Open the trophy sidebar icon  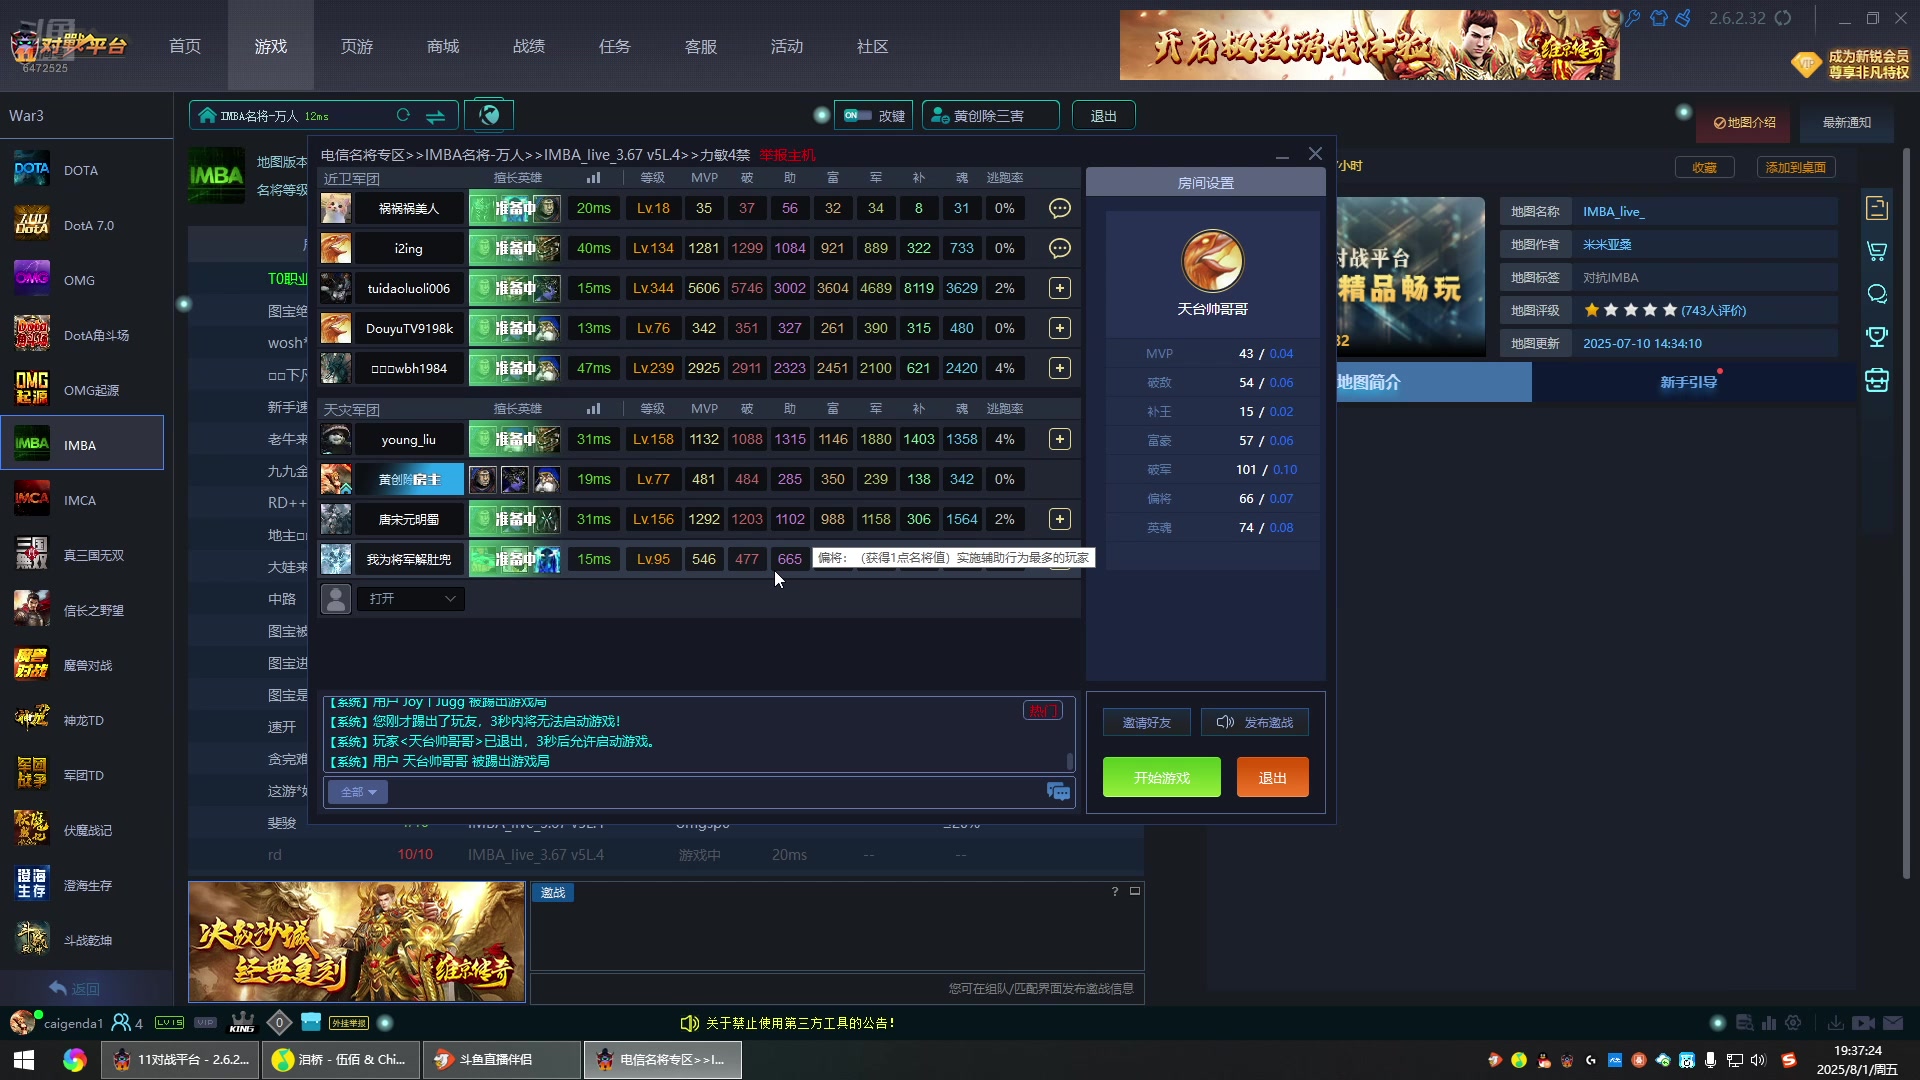pyautogui.click(x=1877, y=337)
